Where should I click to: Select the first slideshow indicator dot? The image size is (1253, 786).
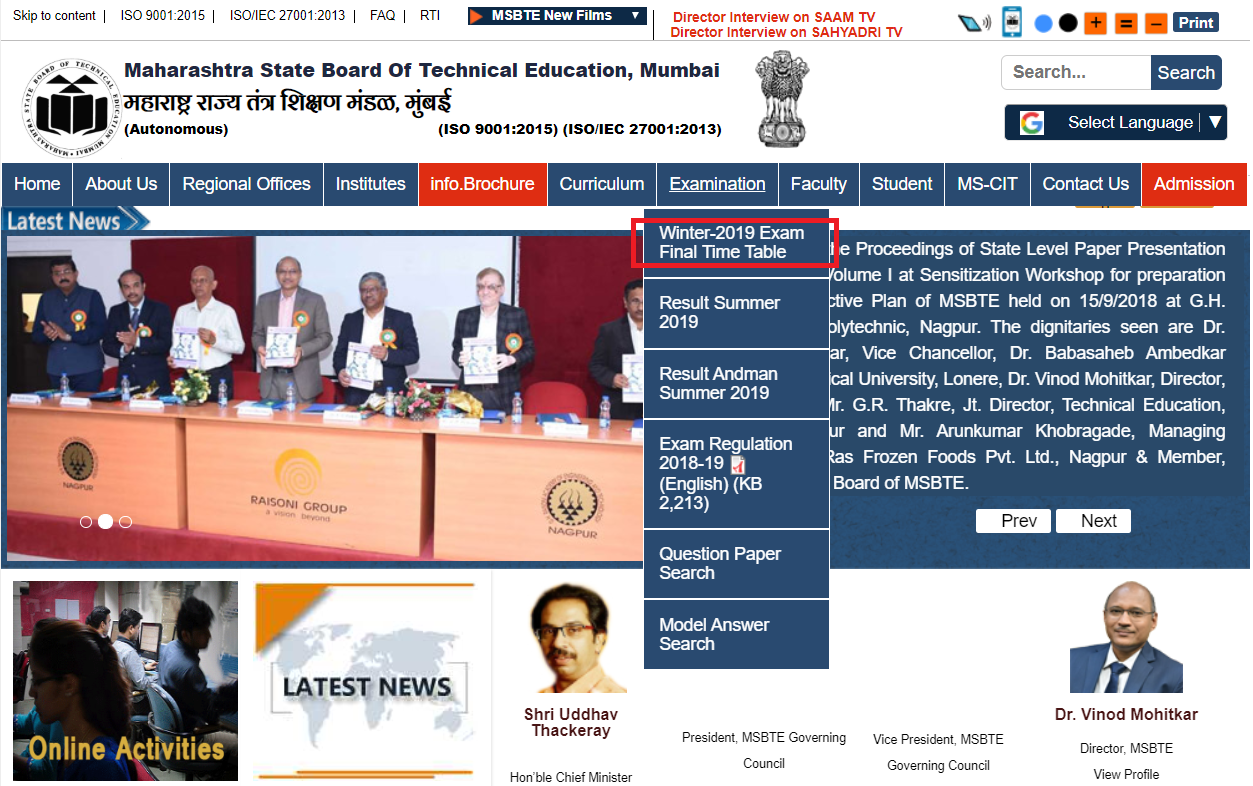[x=86, y=521]
